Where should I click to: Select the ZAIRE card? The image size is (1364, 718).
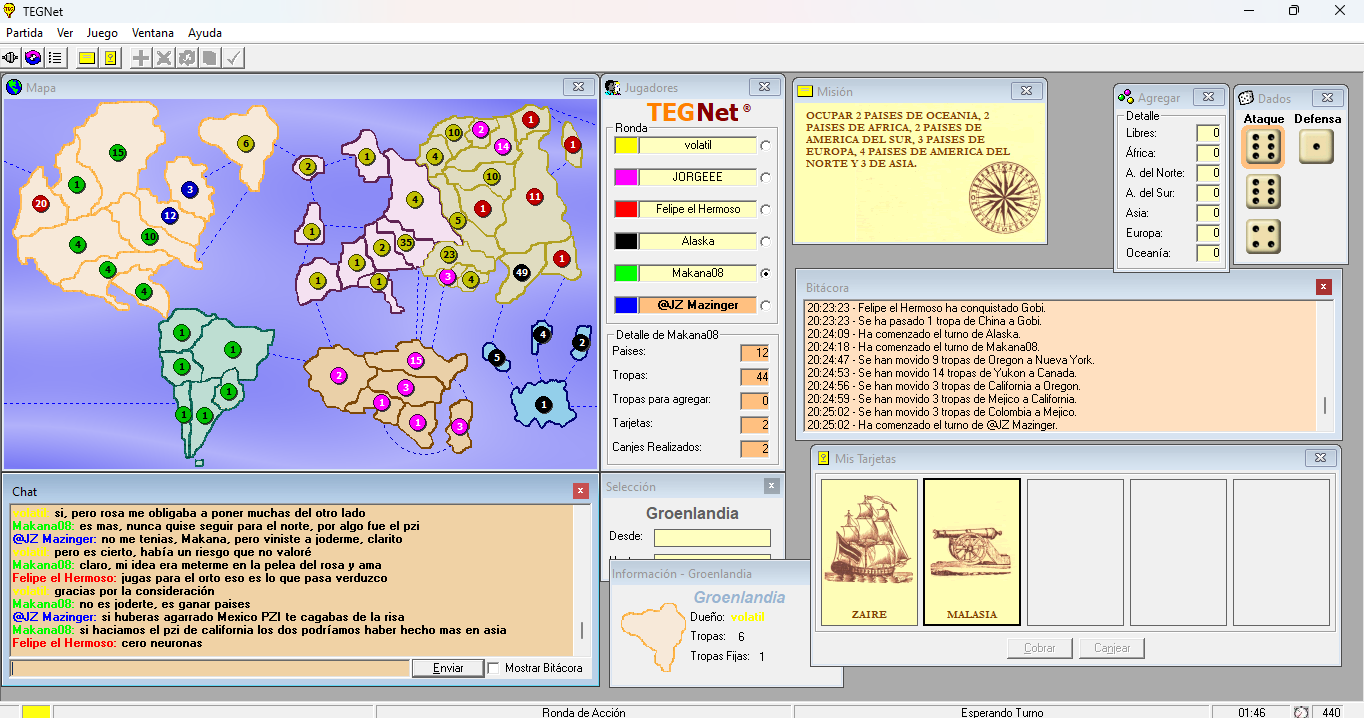tap(869, 552)
